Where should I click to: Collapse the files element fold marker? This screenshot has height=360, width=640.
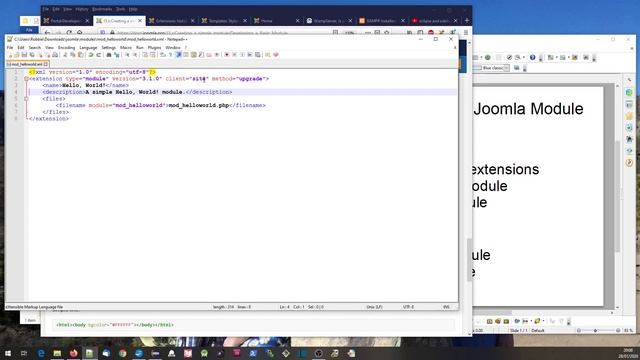tap(26, 99)
